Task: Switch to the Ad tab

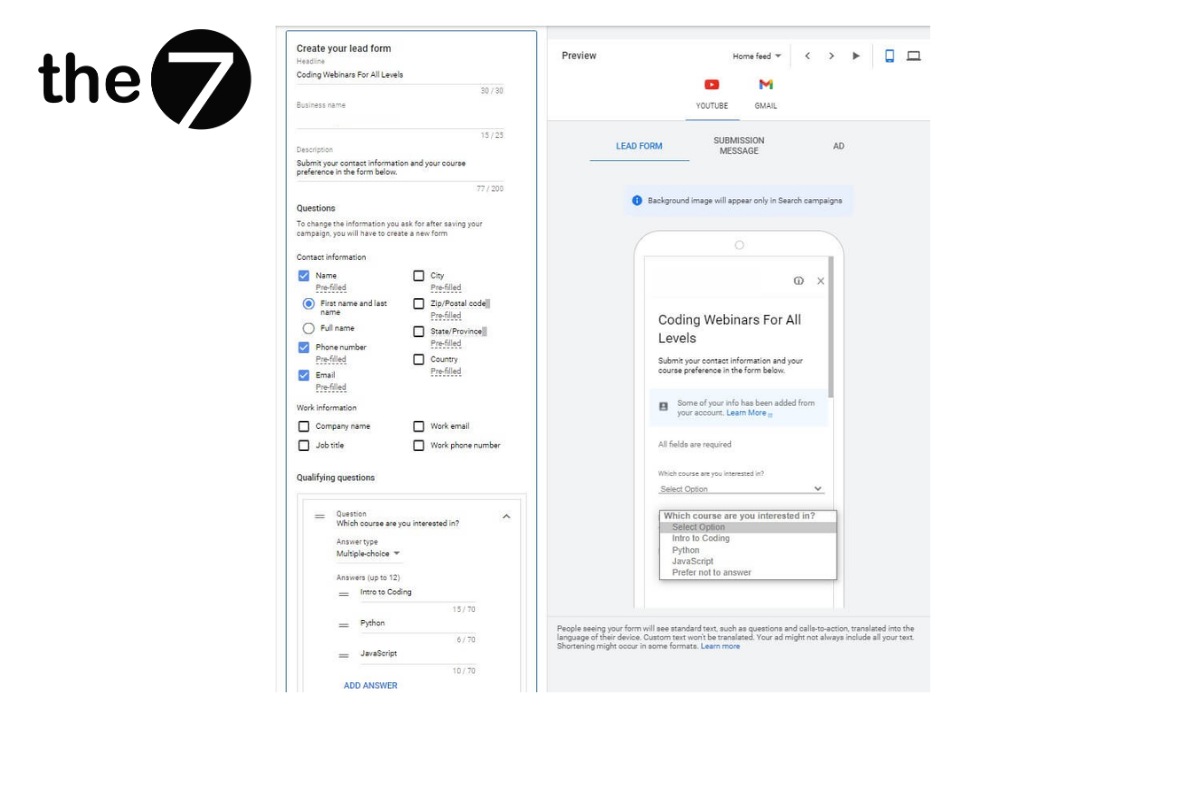Action: tap(838, 146)
